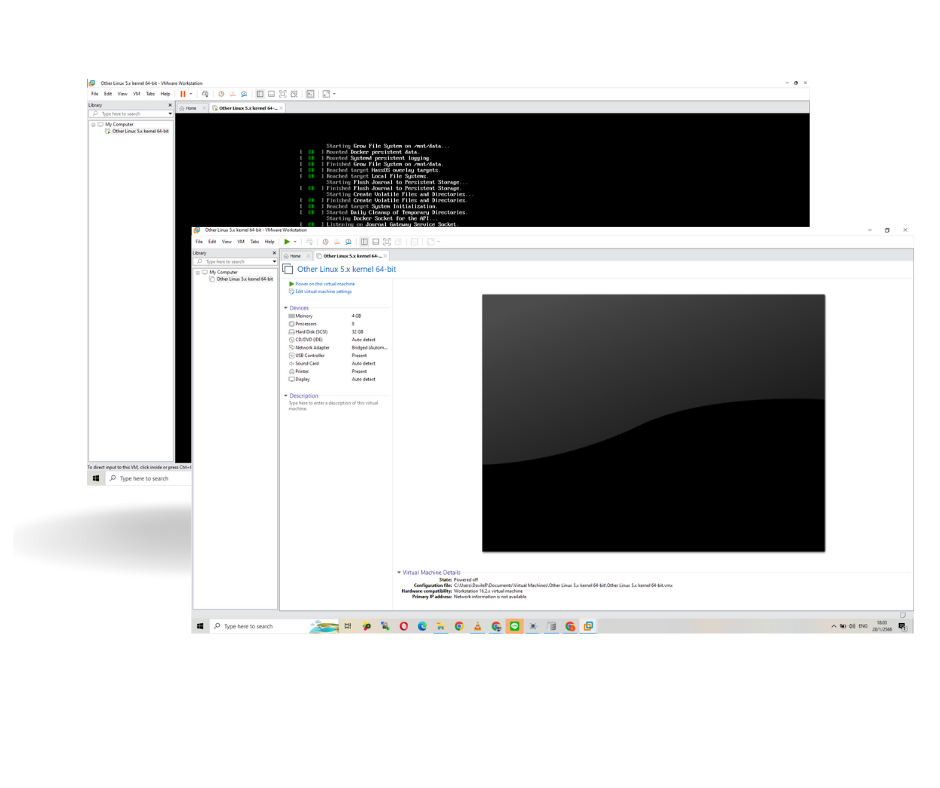
Task: Revert to snapshot icon in back window
Action: [x=233, y=94]
